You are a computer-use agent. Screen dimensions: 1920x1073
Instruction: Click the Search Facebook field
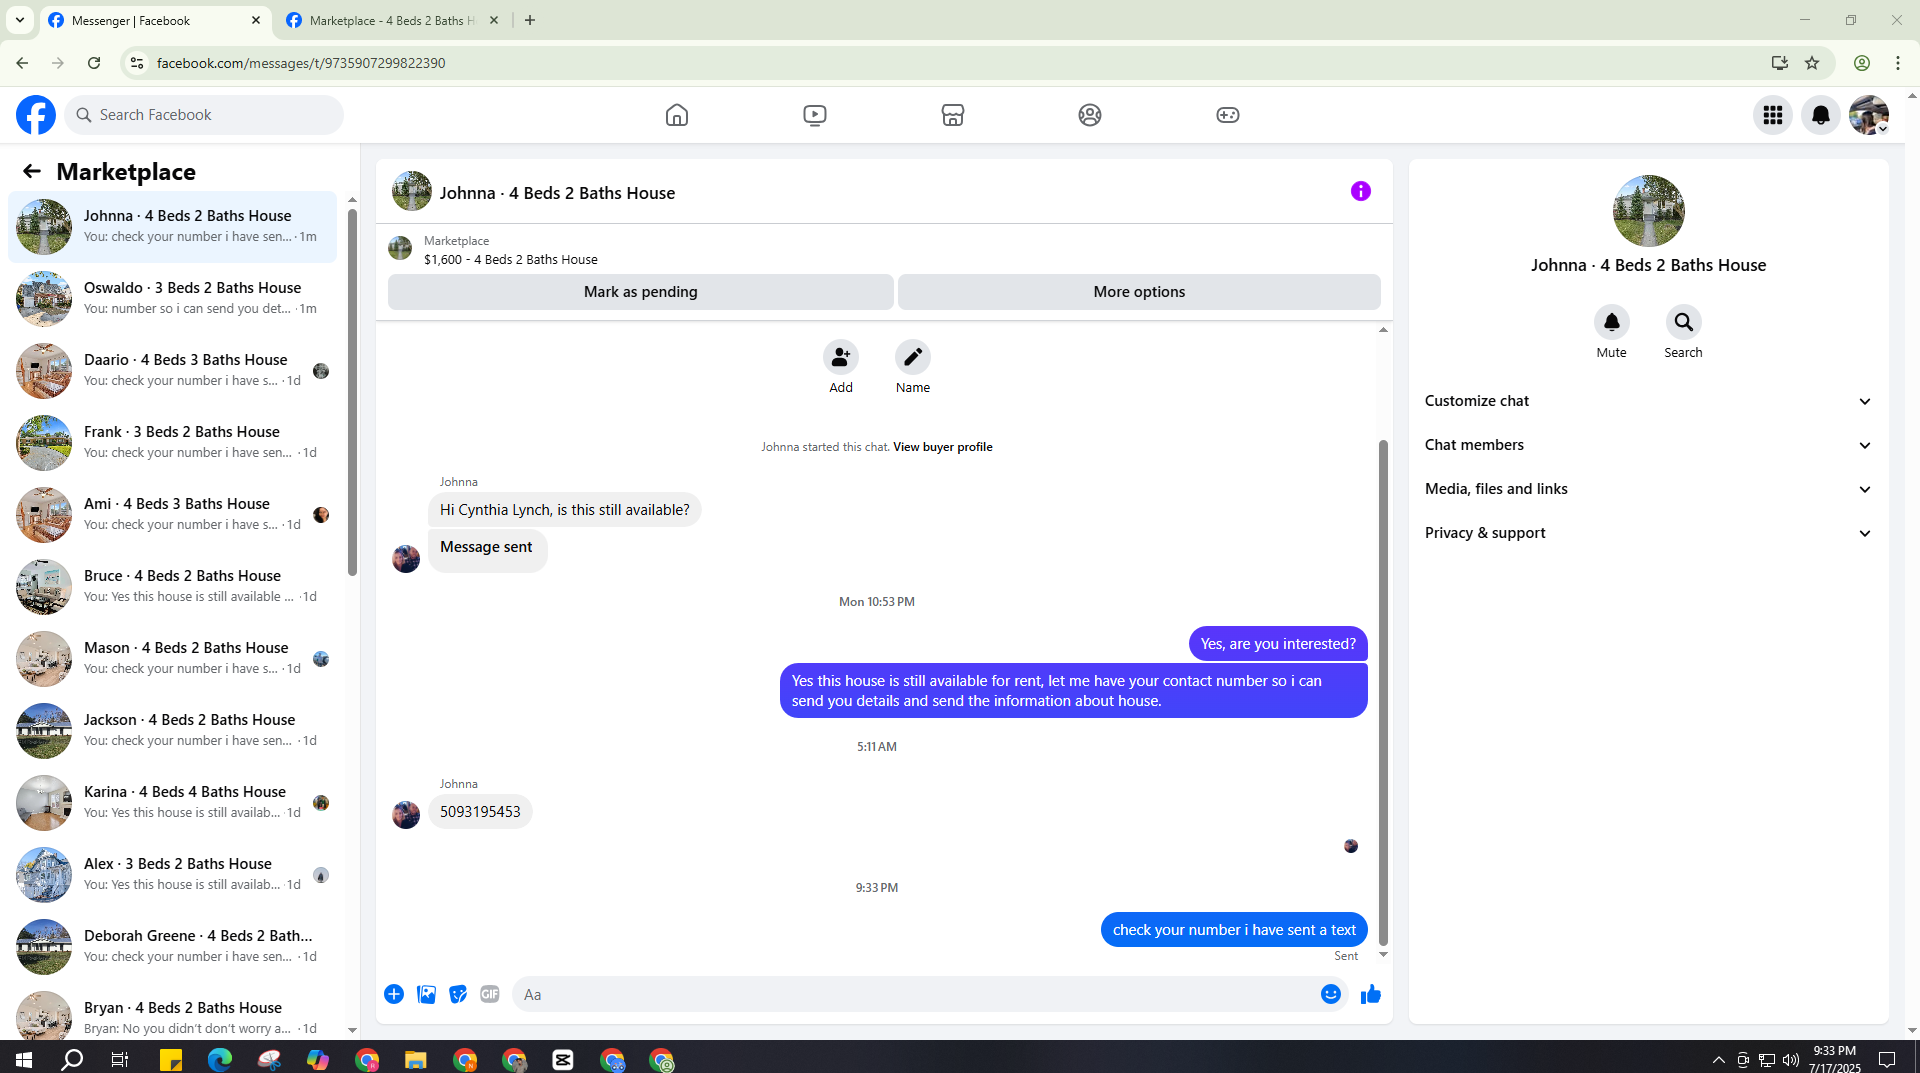point(204,115)
